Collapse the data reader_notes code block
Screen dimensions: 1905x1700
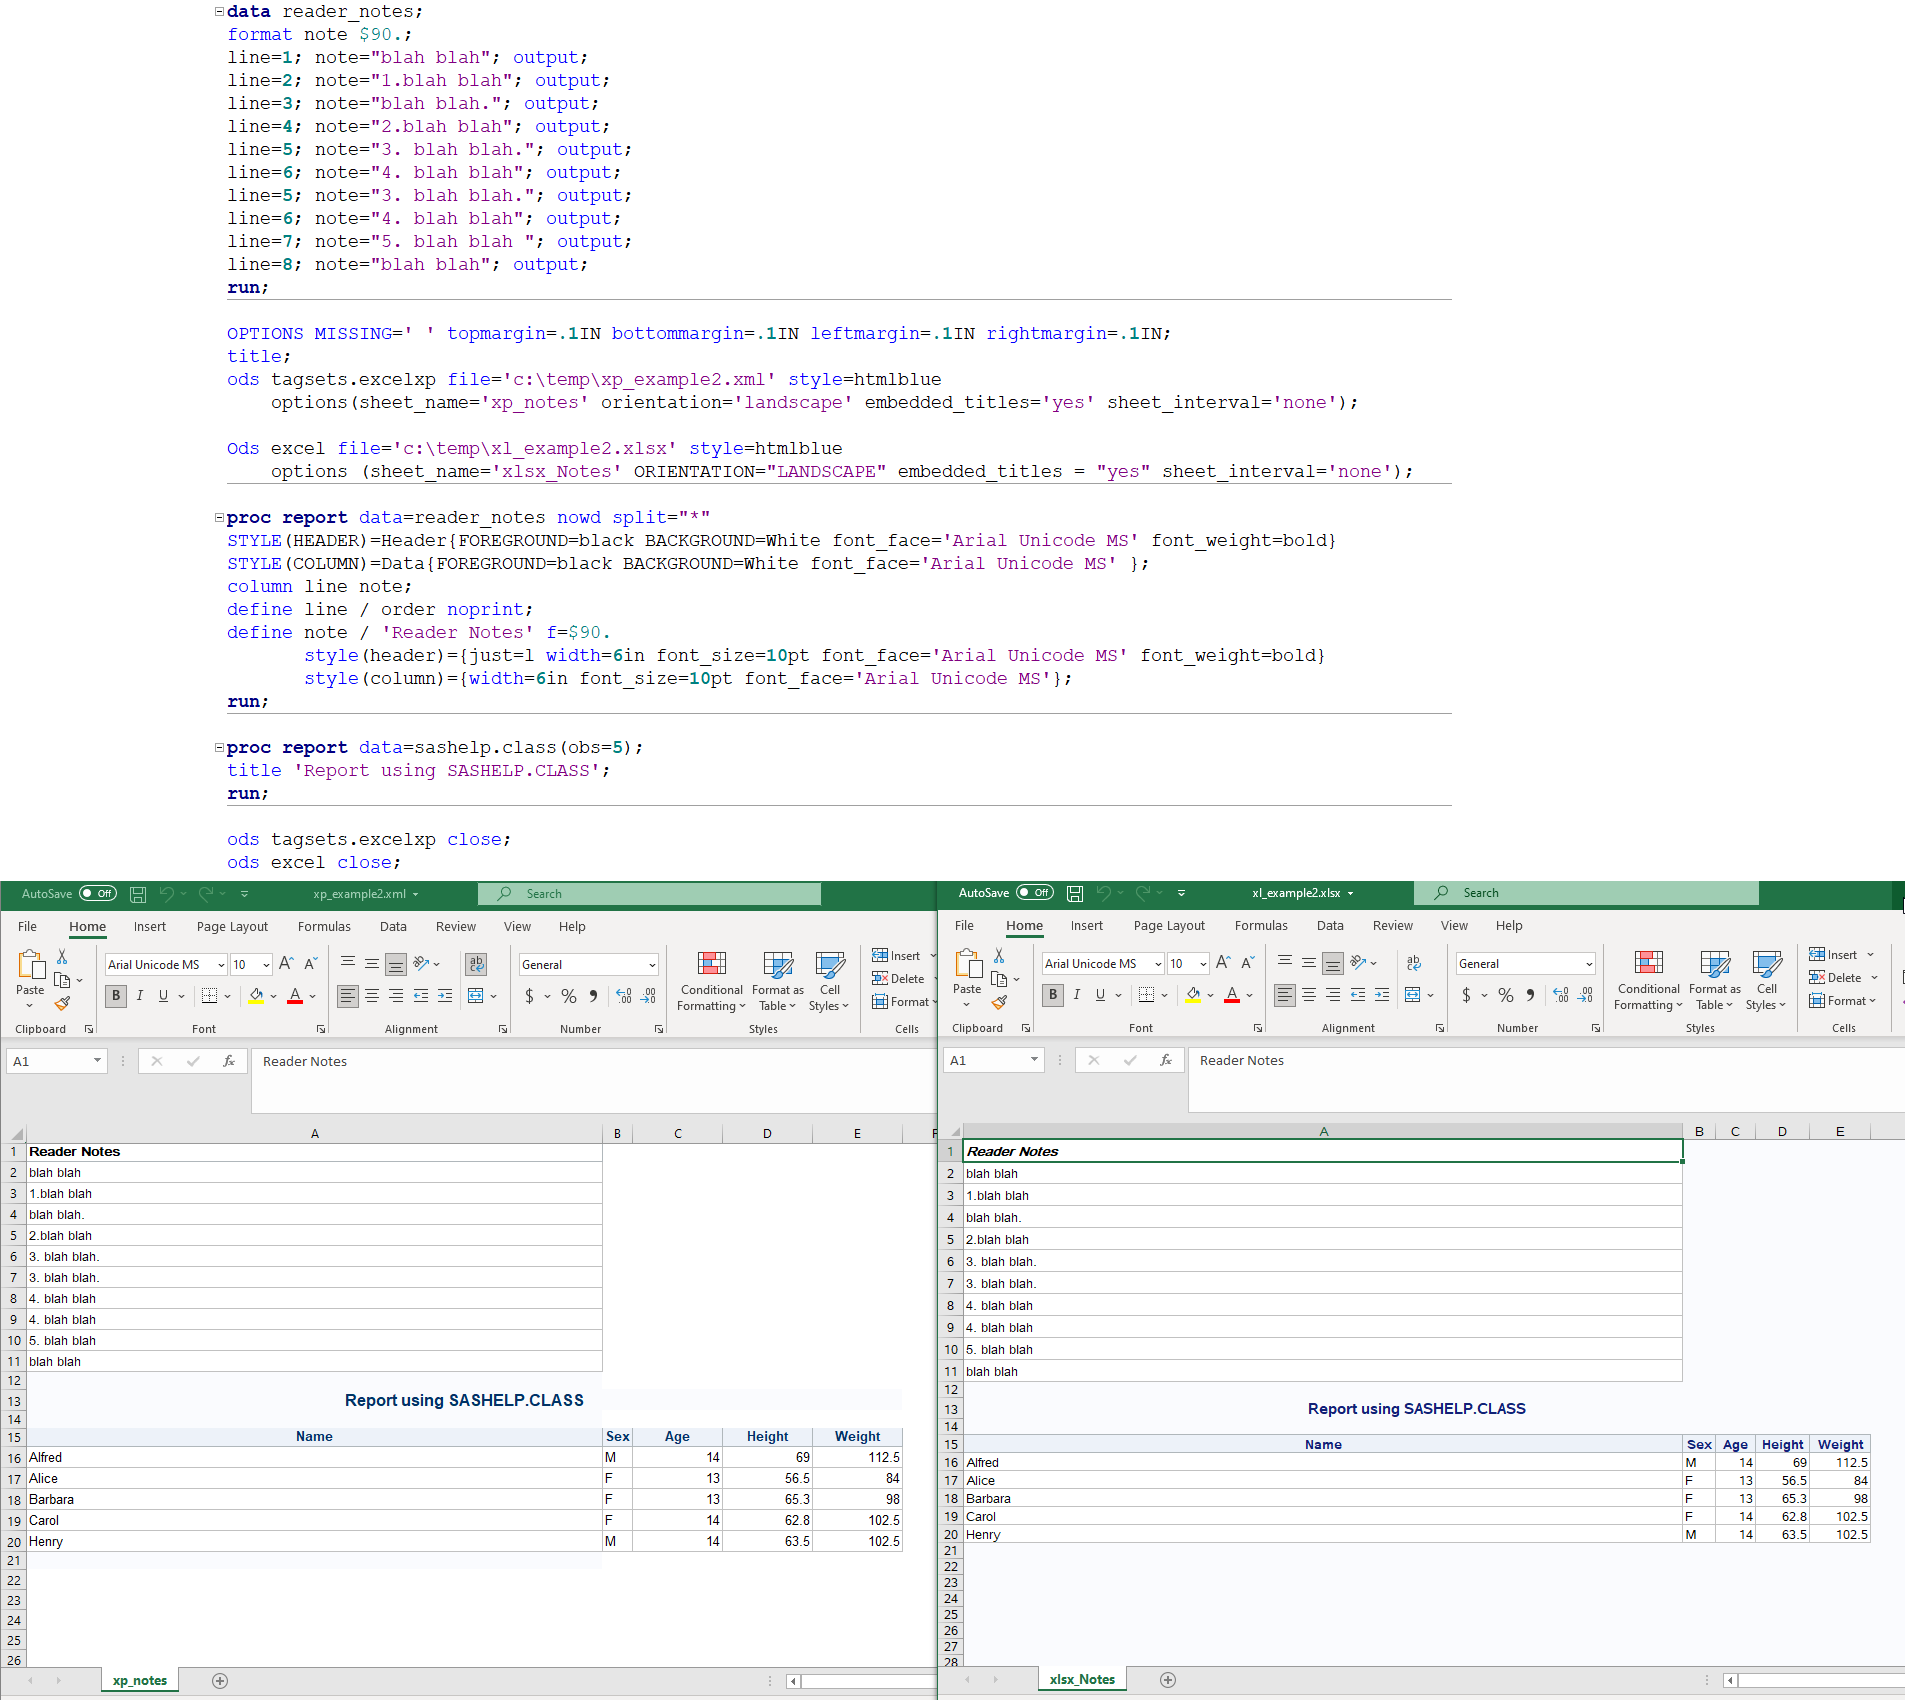click(x=219, y=12)
